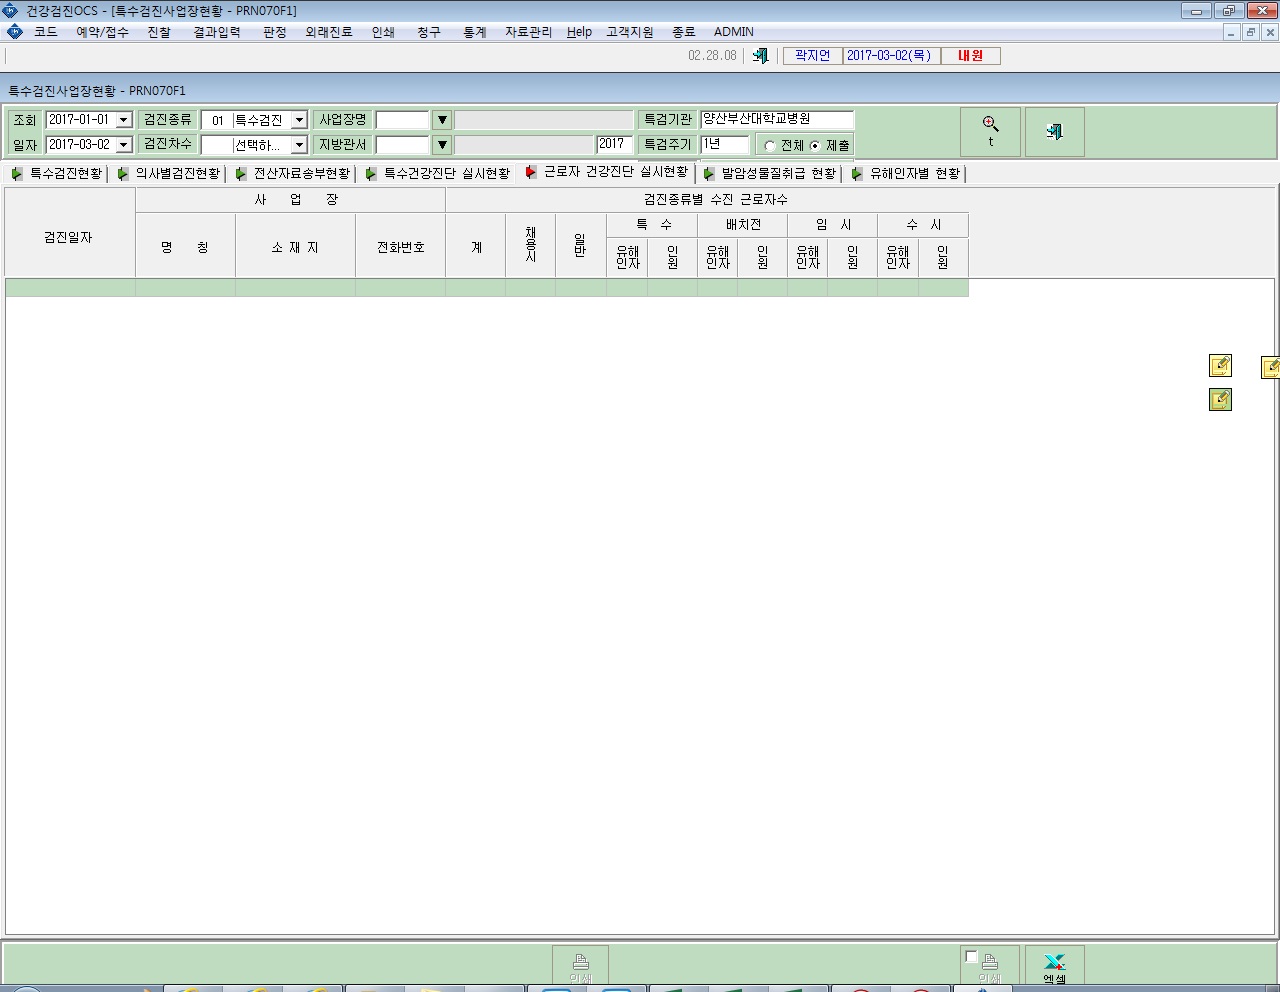The image size is (1280, 992).
Task: Click the 곽지언 user button
Action: tap(812, 56)
